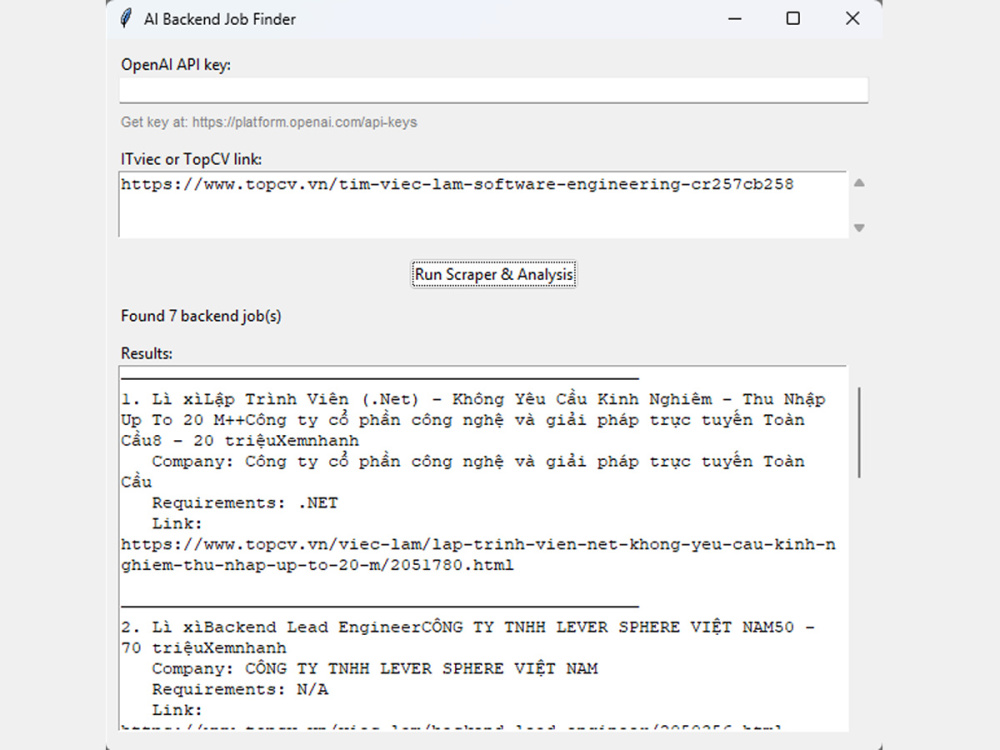The width and height of the screenshot is (1000, 750).
Task: Click job 2 title 'Backend Lead Engineer'
Action: [312, 627]
